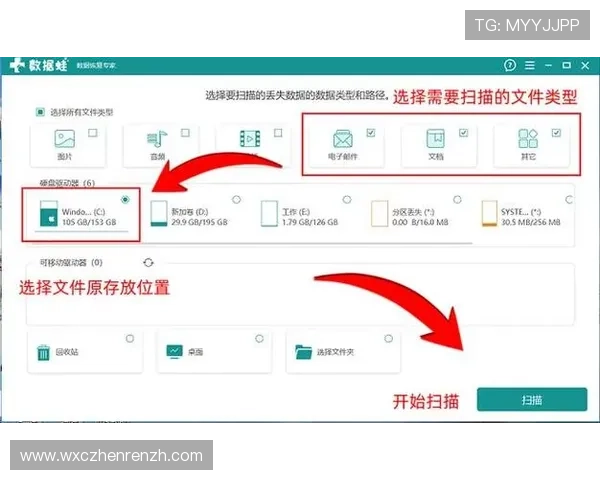Click the picture file type icon
This screenshot has width=600, height=480.
pyautogui.click(x=65, y=139)
